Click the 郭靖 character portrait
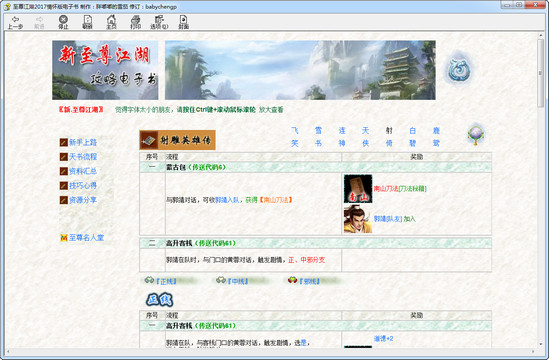549x360 pixels. click(x=358, y=219)
